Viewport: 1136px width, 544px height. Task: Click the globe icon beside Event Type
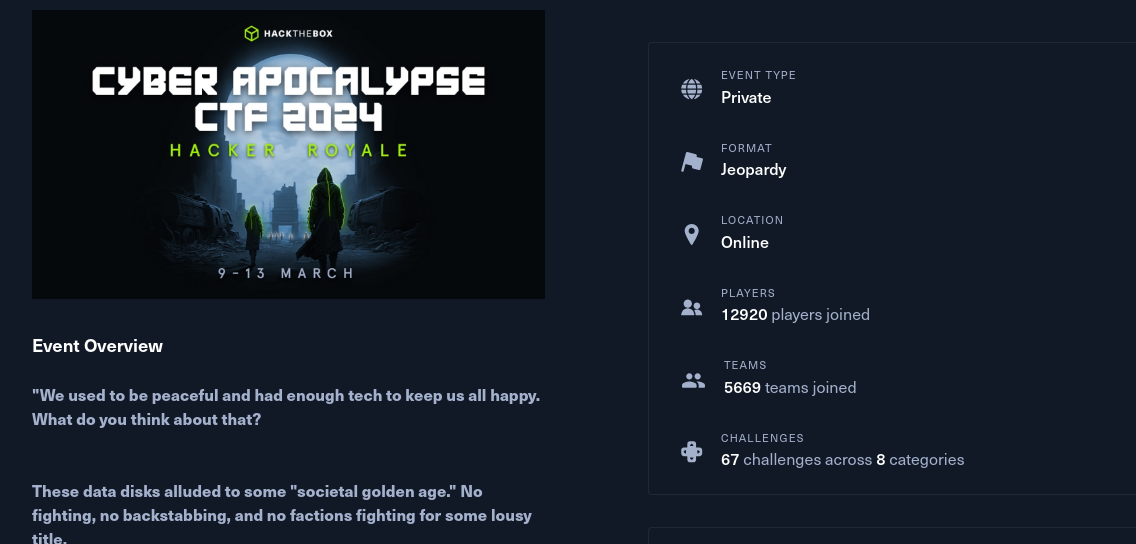click(691, 89)
